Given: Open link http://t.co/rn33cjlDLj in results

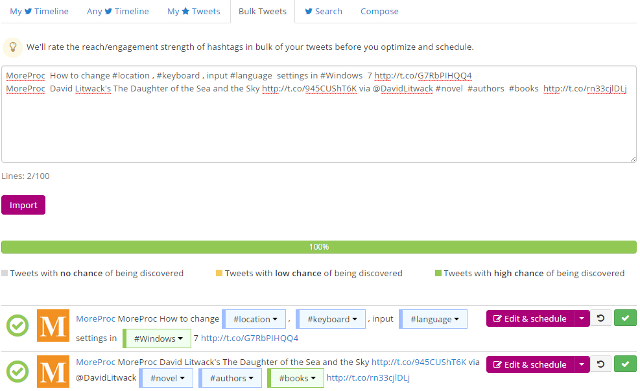Looking at the screenshot, I should (368, 378).
